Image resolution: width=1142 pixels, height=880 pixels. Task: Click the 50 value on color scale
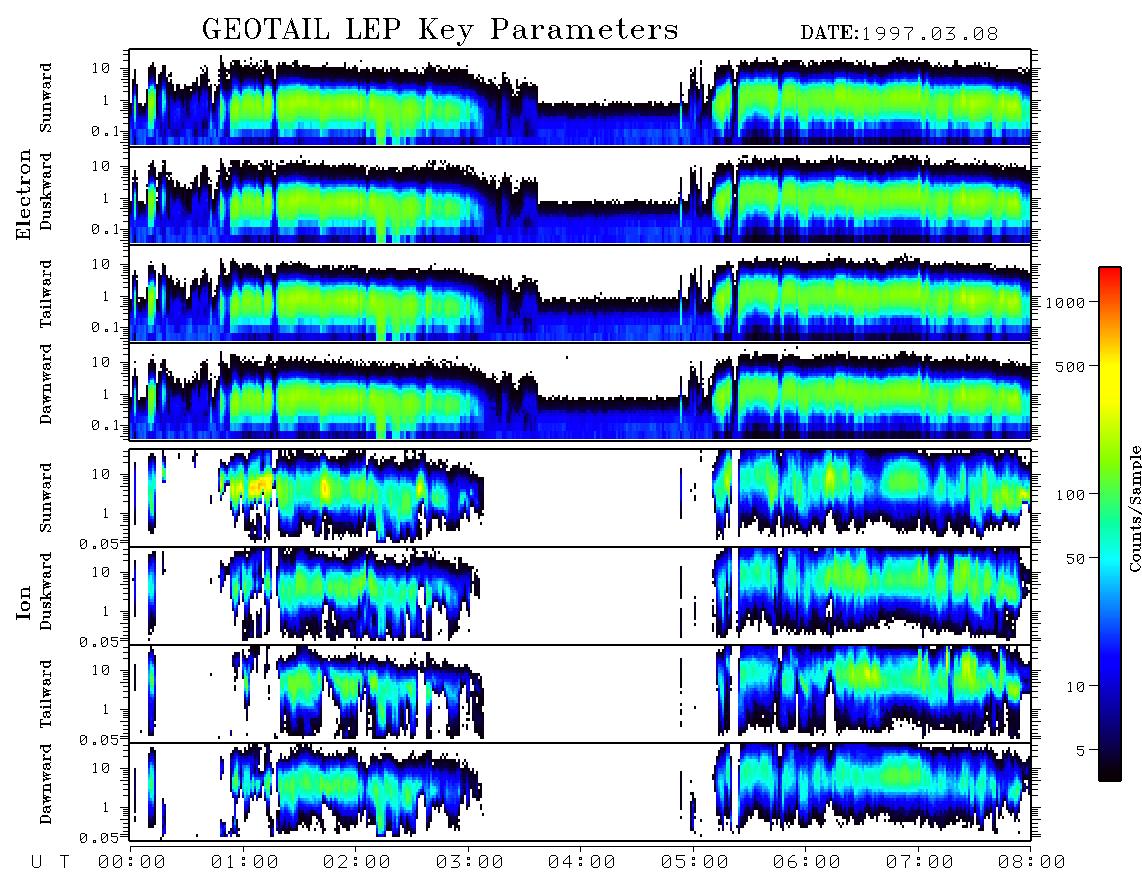coord(1075,559)
